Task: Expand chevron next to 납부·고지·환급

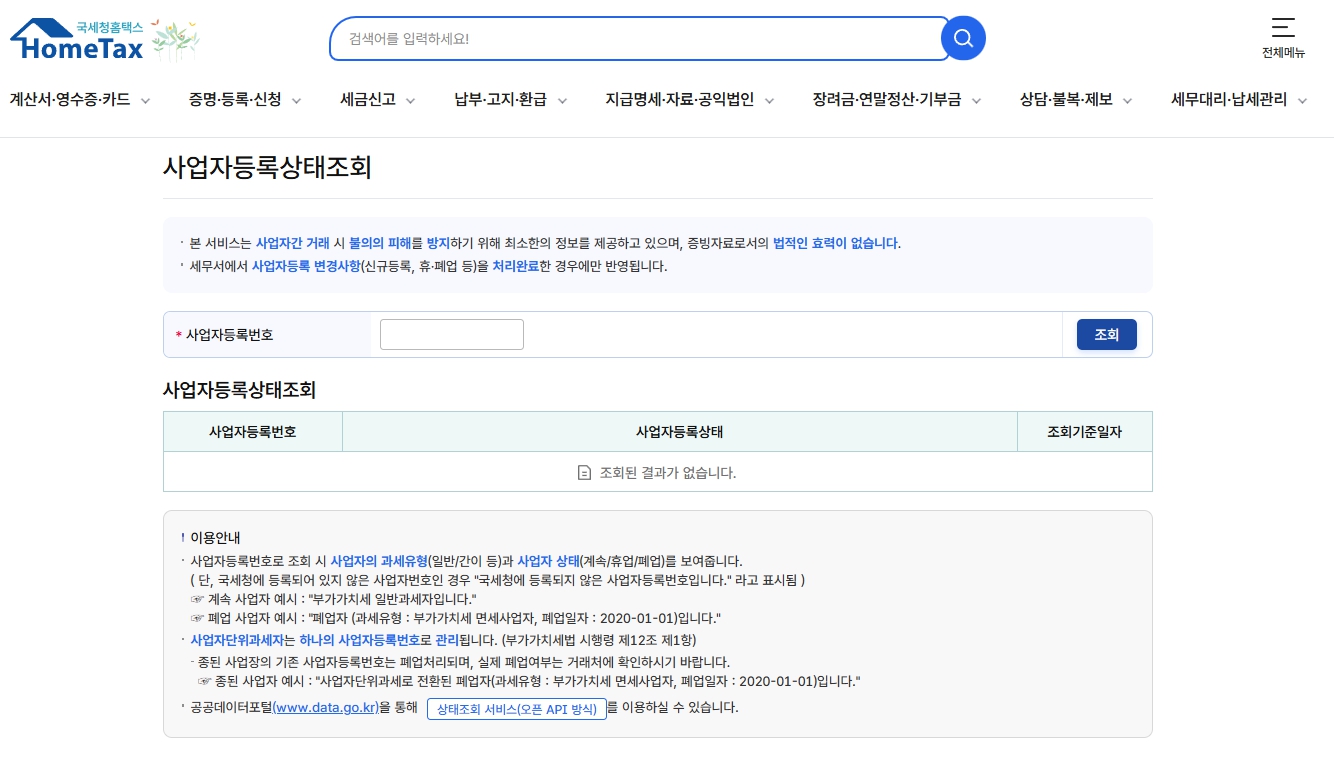Action: pos(562,101)
